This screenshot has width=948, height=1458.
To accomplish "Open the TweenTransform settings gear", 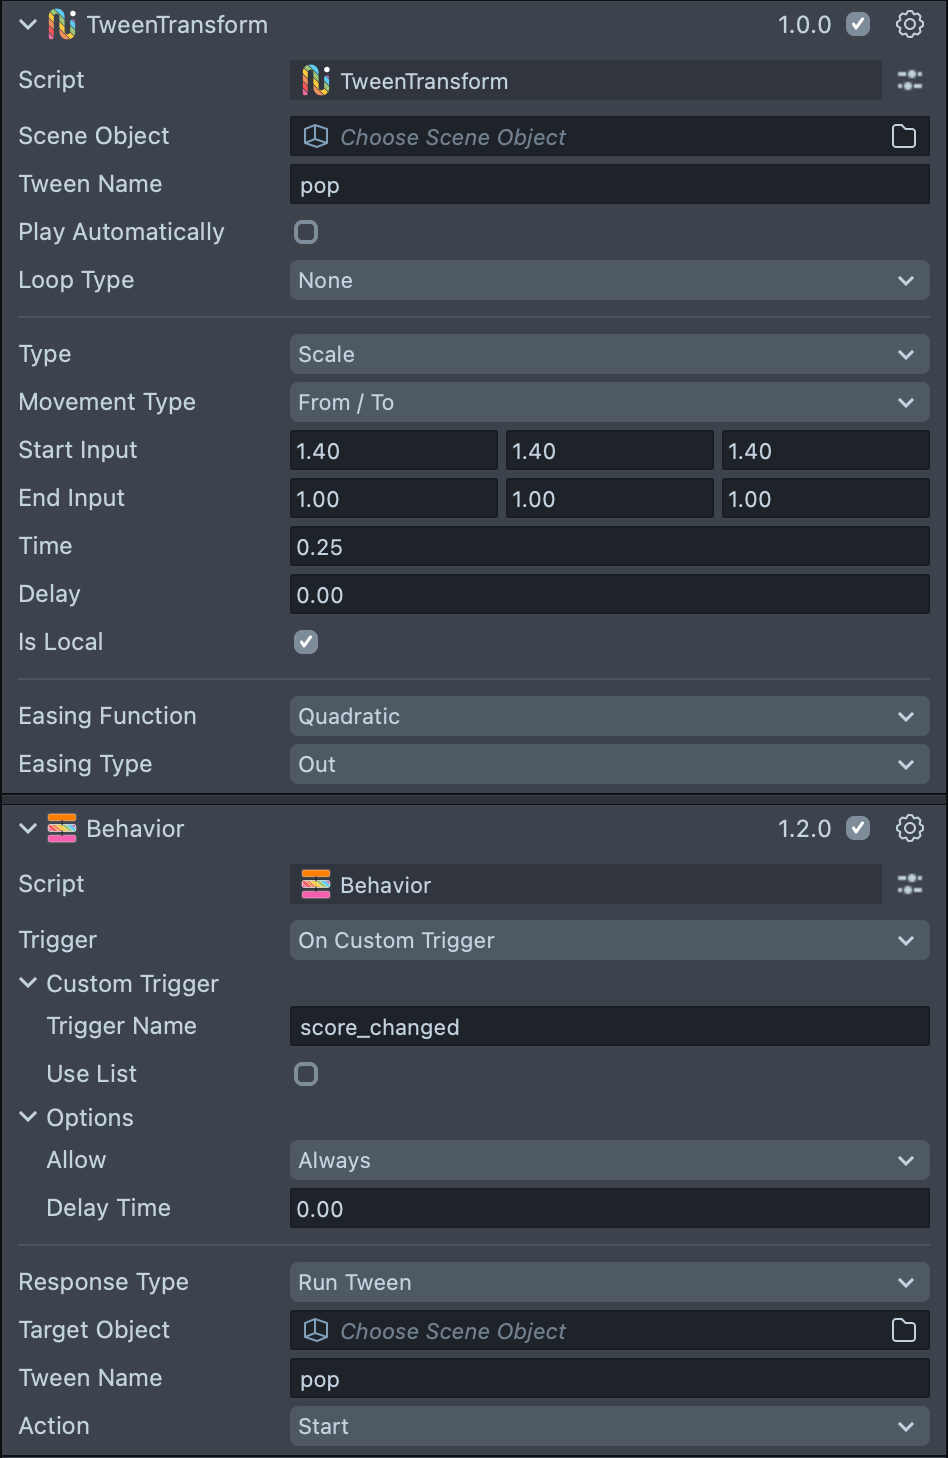I will coord(909,24).
